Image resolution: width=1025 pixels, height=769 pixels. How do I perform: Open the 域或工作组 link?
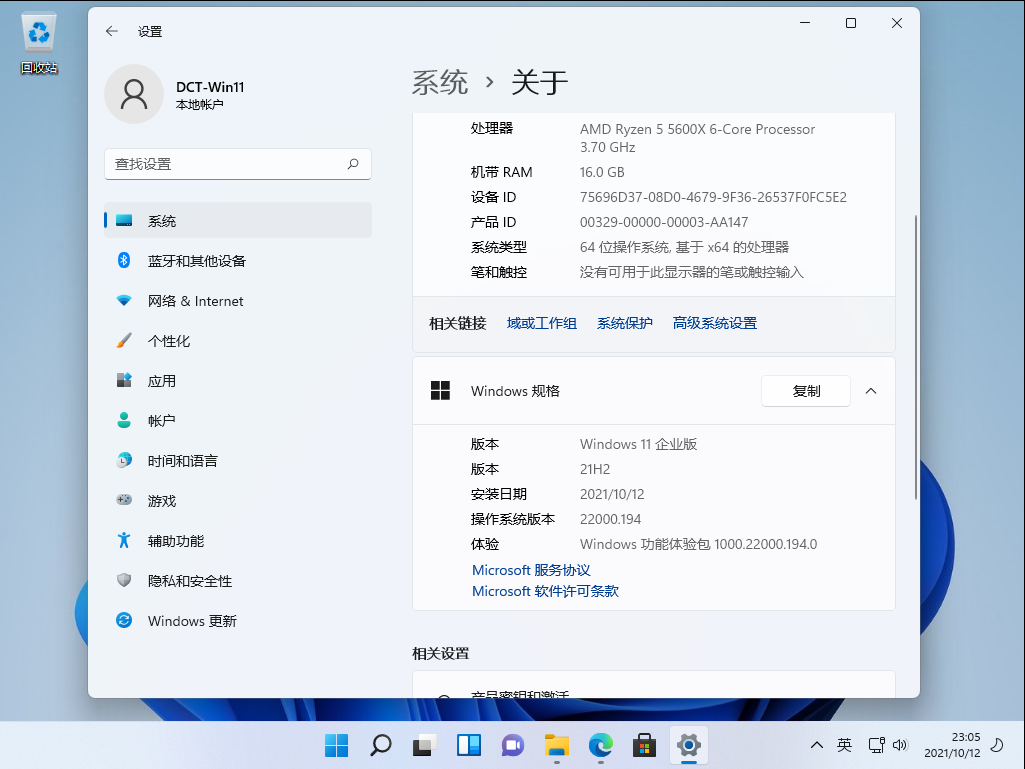coord(542,323)
